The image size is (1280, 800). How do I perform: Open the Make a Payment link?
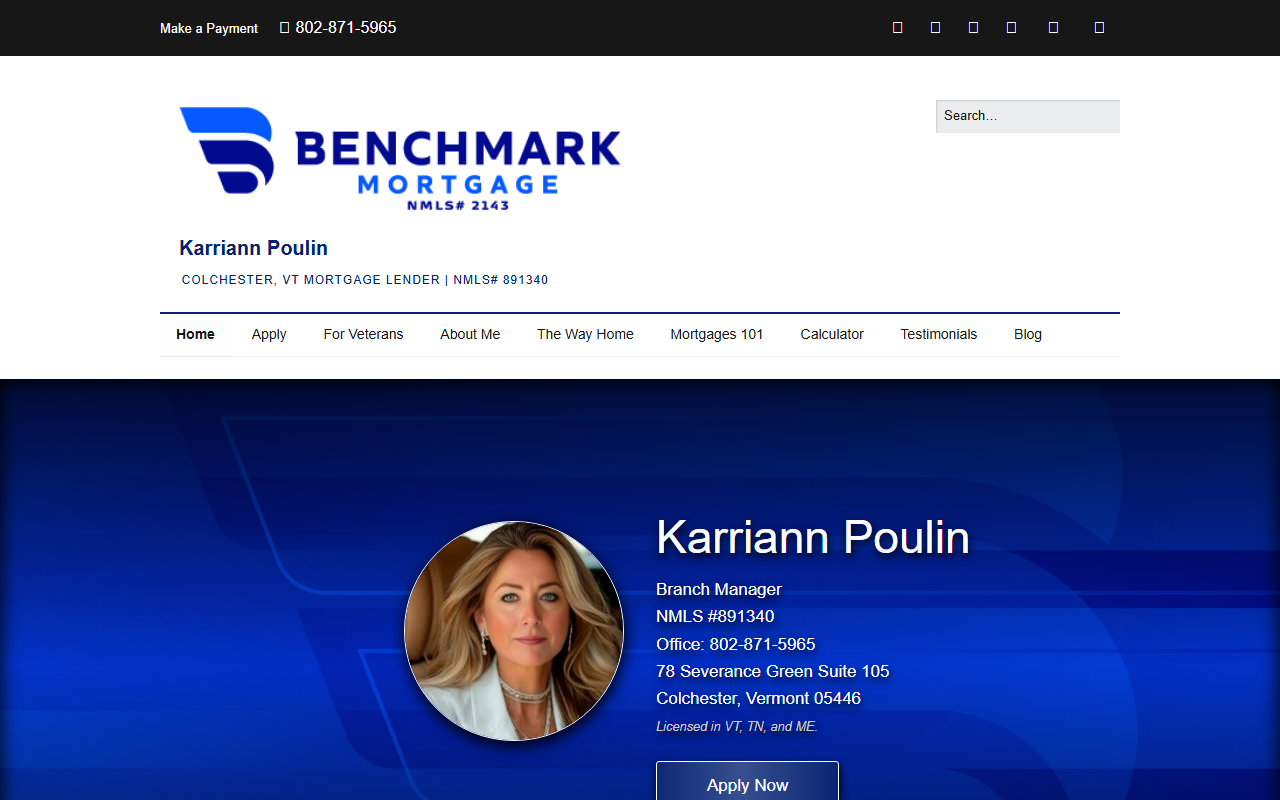[209, 28]
